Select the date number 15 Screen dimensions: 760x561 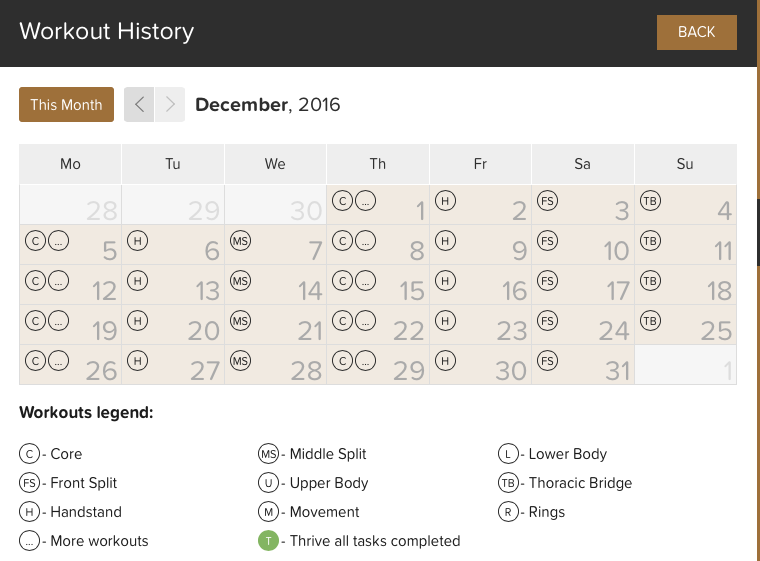[412, 291]
